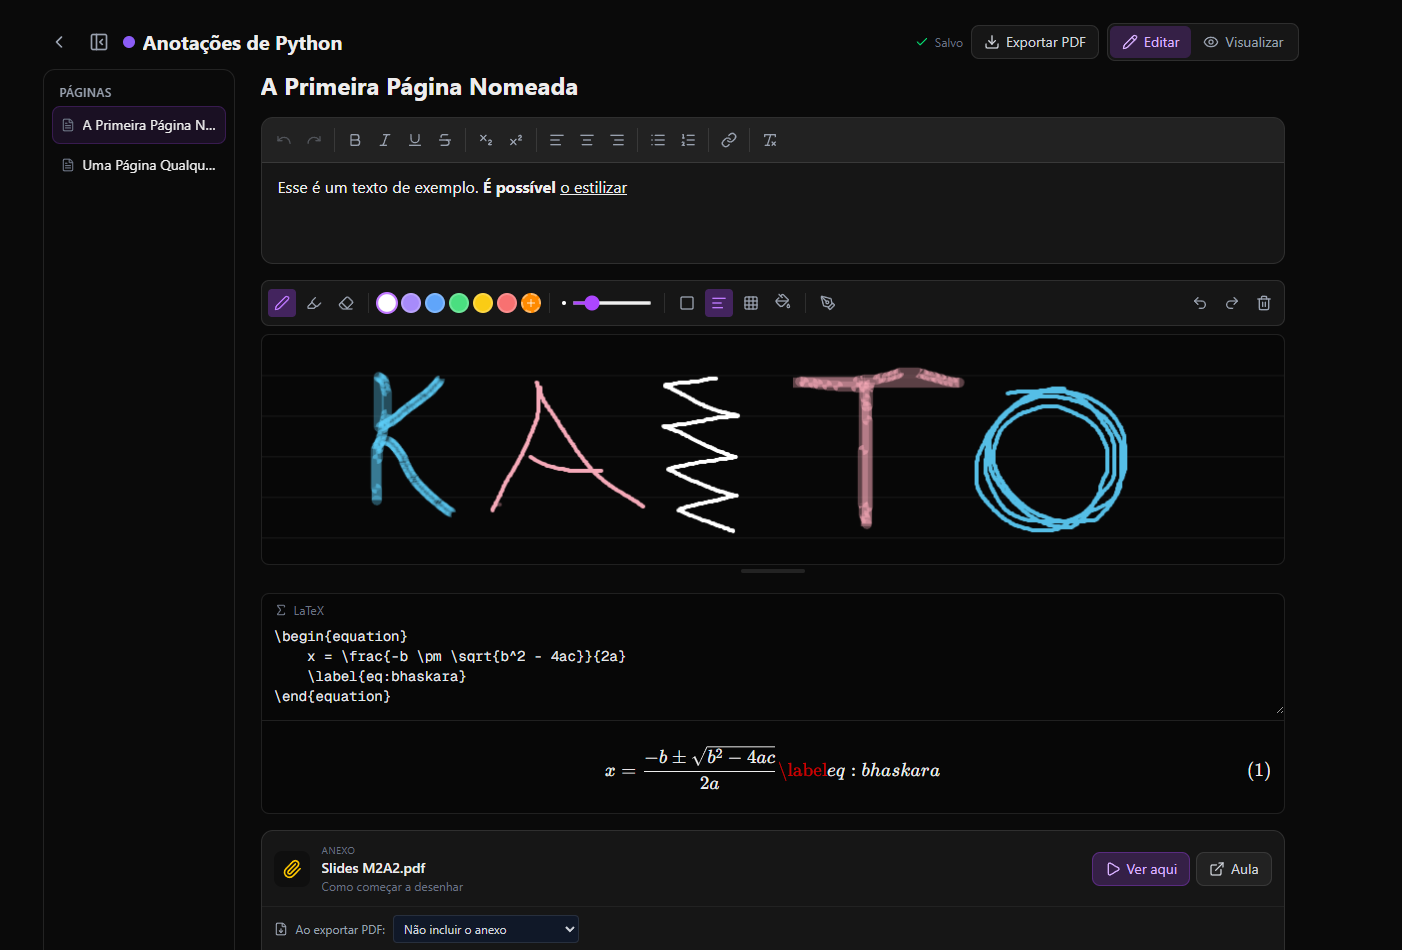Align text to the right
Image resolution: width=1402 pixels, height=950 pixels.
click(617, 140)
